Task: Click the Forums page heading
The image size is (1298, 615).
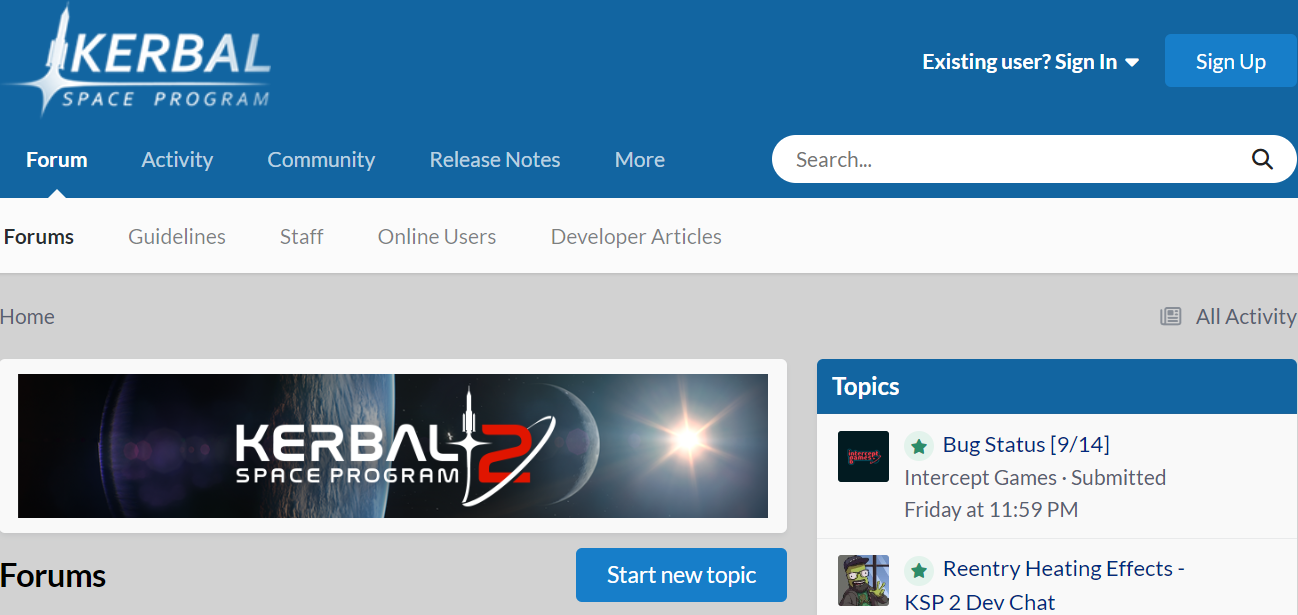Action: point(53,576)
